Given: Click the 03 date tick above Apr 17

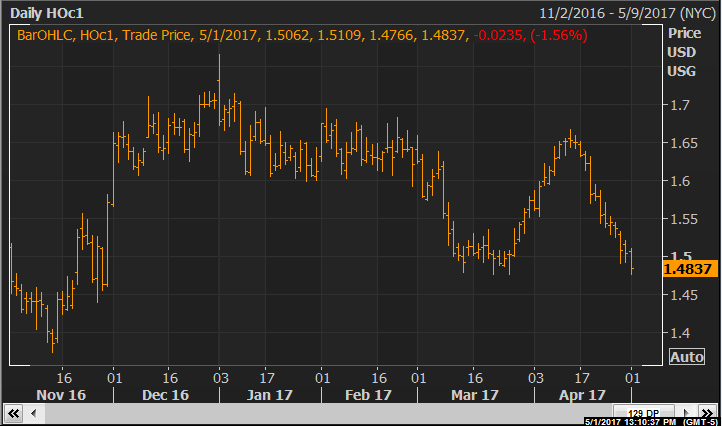Looking at the screenshot, I should 536,378.
